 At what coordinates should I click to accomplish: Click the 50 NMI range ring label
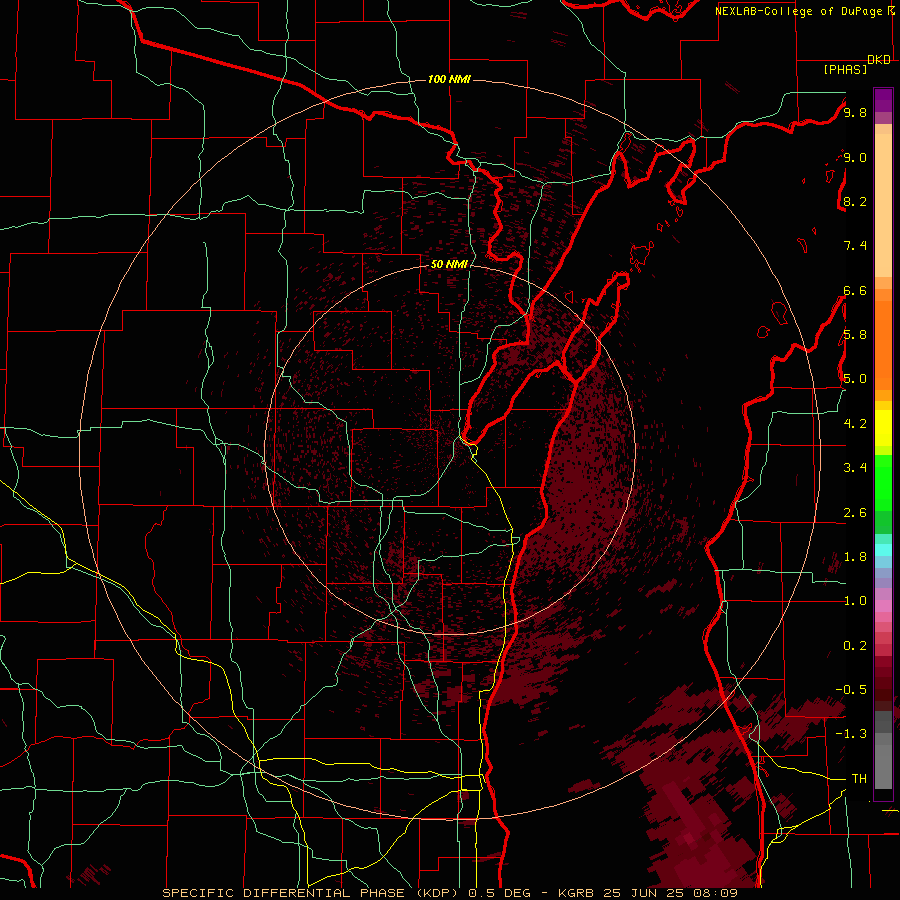point(449,264)
